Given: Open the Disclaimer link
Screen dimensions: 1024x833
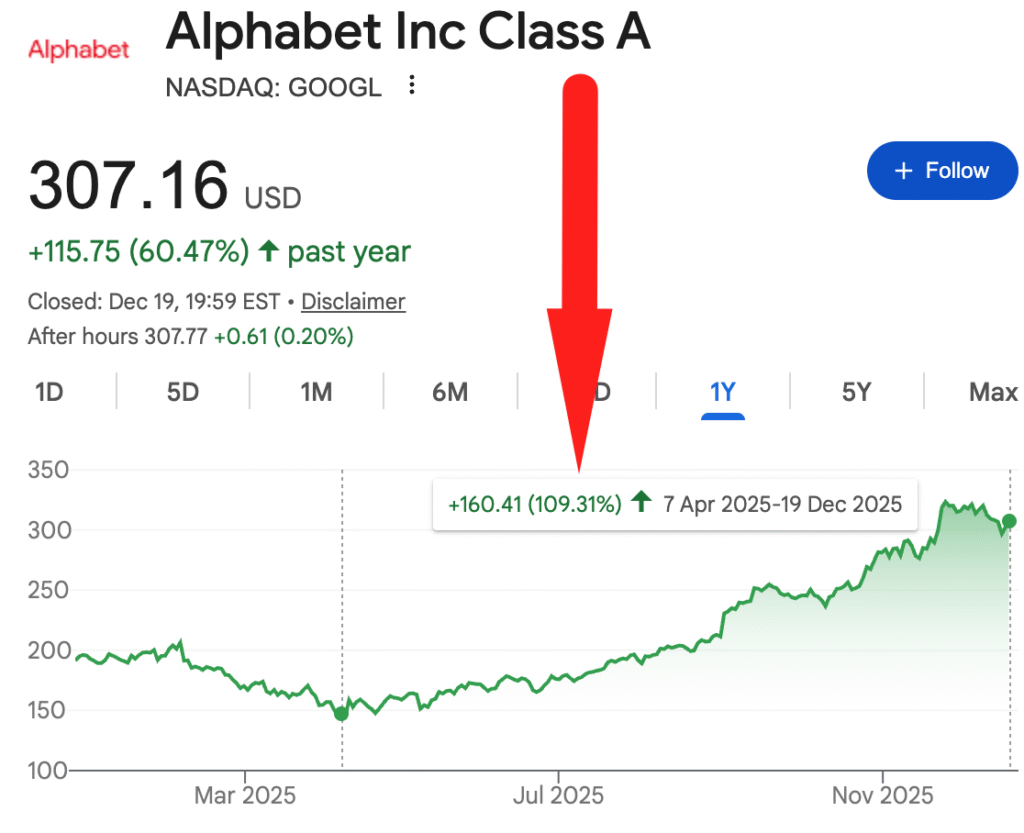Looking at the screenshot, I should (x=353, y=301).
